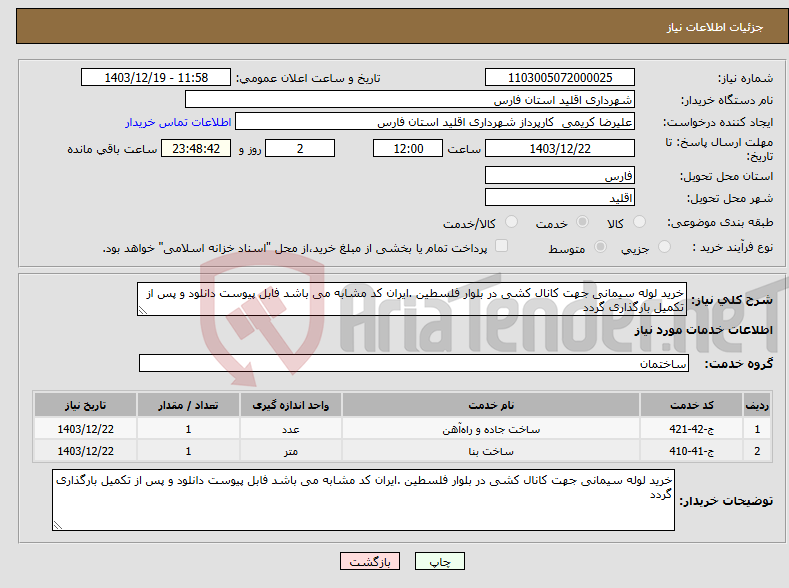Image resolution: width=789 pixels, height=588 pixels.
Task: Click the تاریخ نیاز column header
Action: pos(85,405)
